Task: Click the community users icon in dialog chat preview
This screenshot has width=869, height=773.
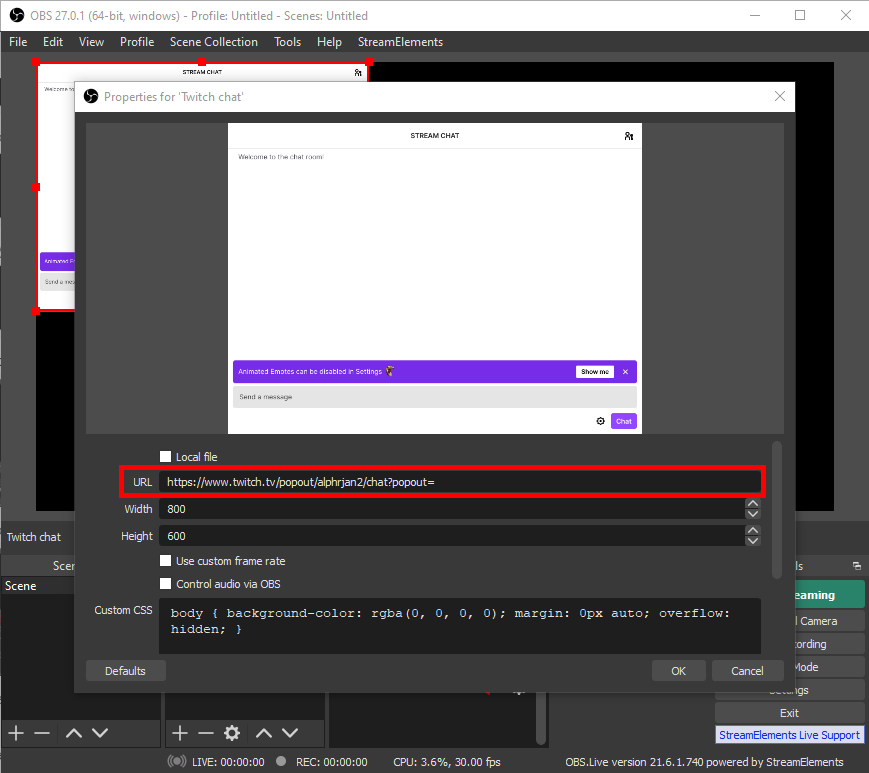Action: 628,136
